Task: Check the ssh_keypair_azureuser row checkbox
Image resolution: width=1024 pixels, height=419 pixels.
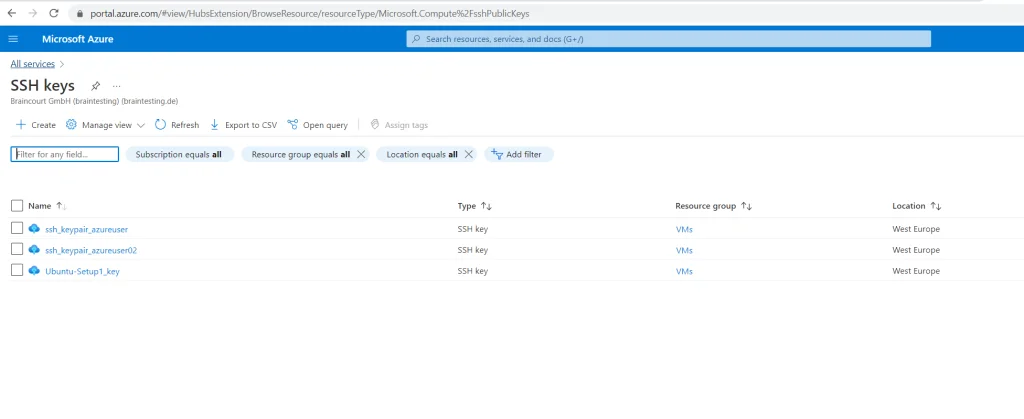Action: (x=17, y=228)
